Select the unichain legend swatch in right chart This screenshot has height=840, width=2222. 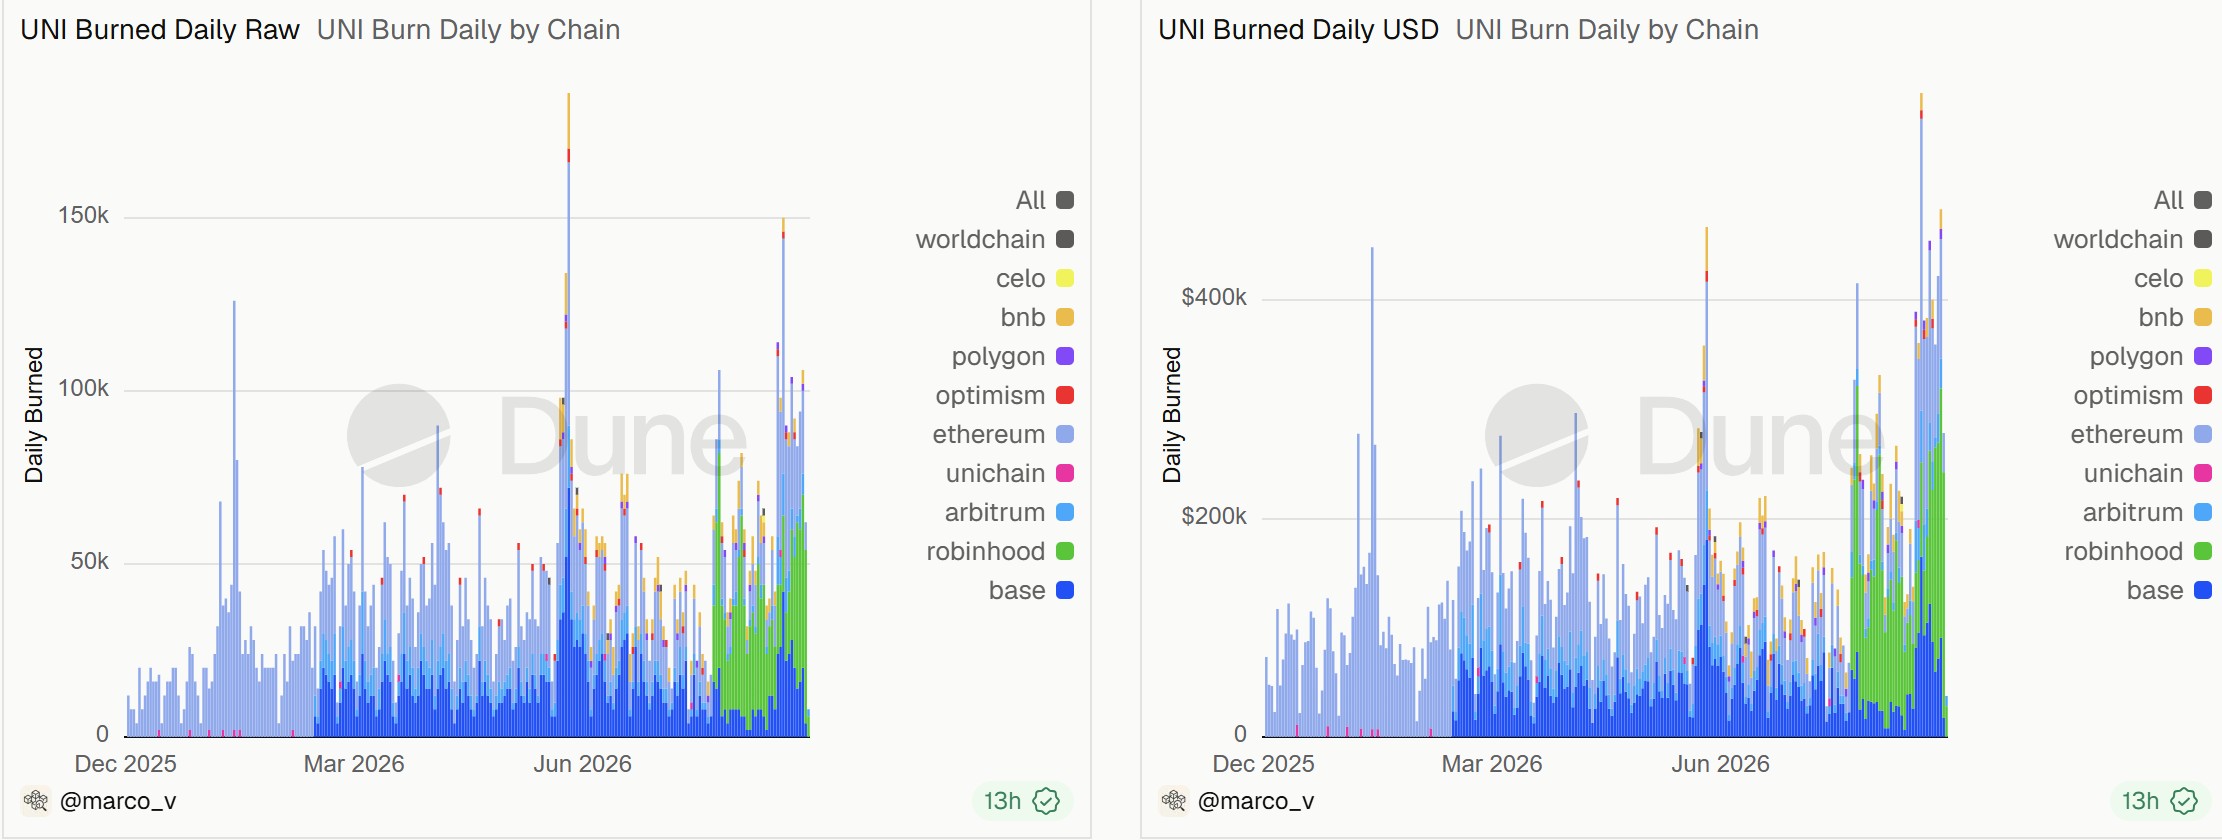click(x=2203, y=474)
